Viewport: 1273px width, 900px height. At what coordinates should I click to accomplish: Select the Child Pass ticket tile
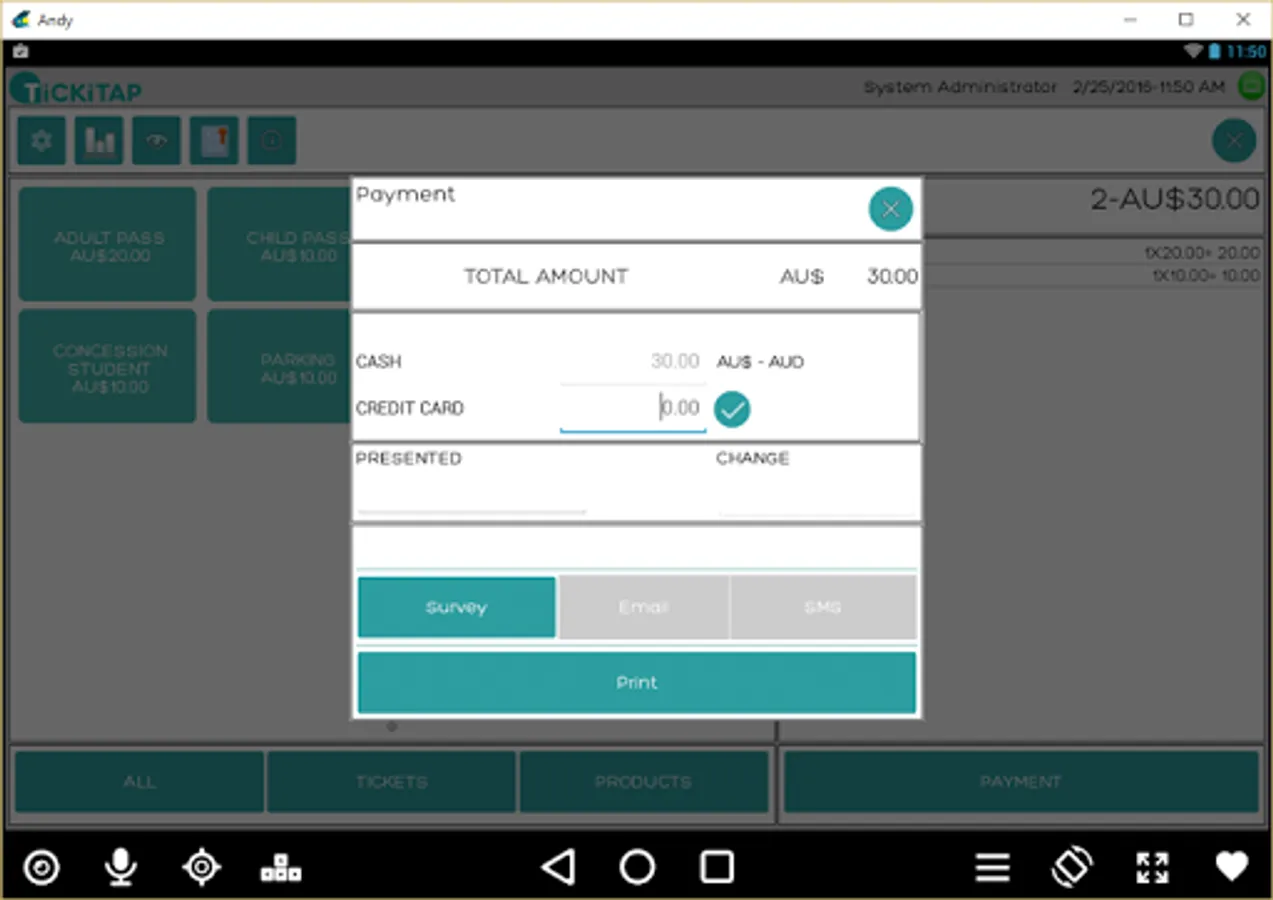[279, 244]
